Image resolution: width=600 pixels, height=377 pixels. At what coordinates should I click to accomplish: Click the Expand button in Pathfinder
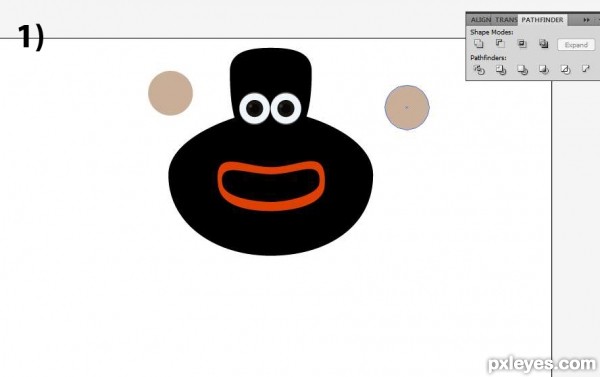coord(576,45)
